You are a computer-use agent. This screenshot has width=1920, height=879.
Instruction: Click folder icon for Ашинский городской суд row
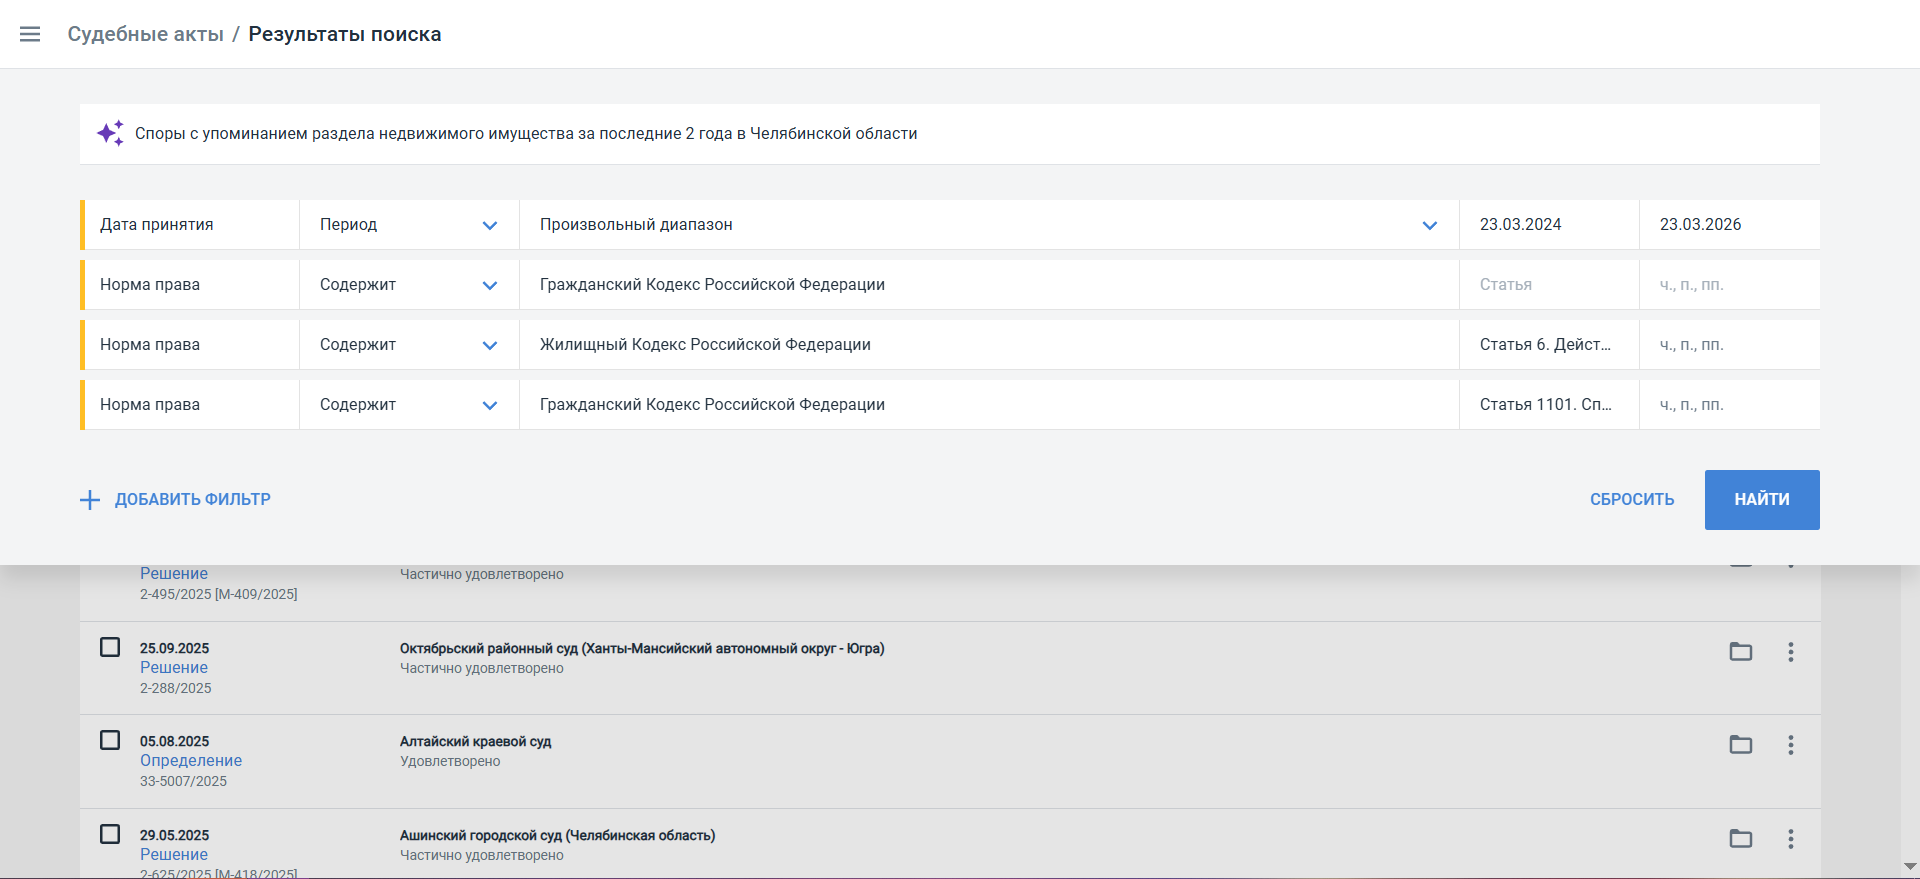(x=1741, y=839)
